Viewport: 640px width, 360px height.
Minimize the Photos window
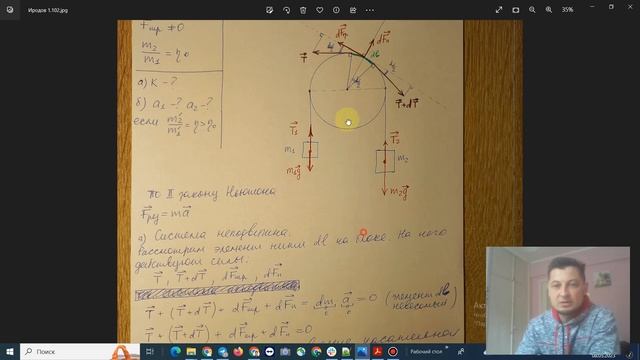tap(592, 7)
